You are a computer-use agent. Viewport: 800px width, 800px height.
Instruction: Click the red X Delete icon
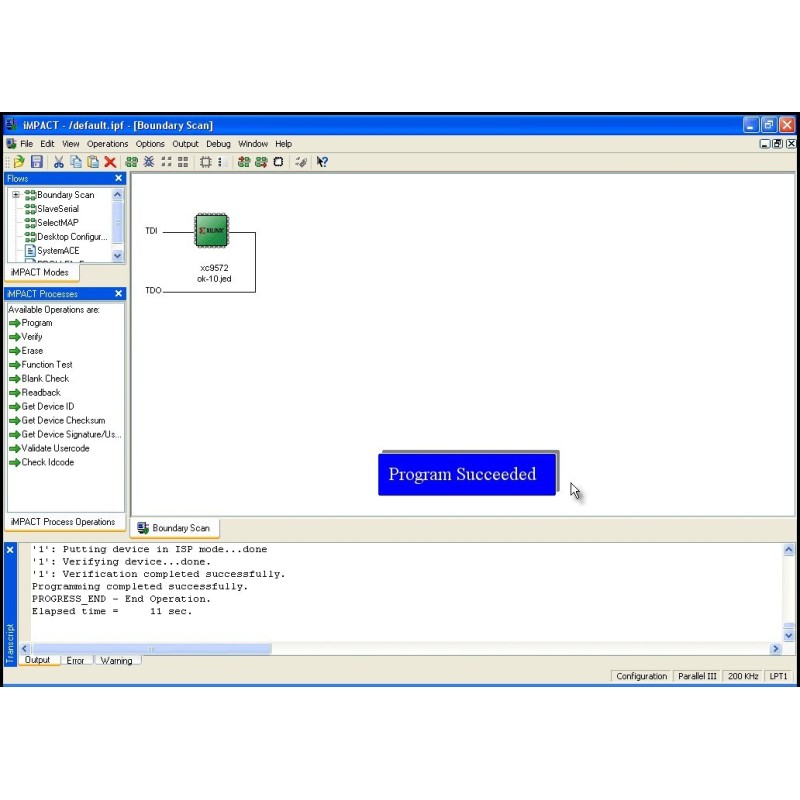tap(110, 162)
